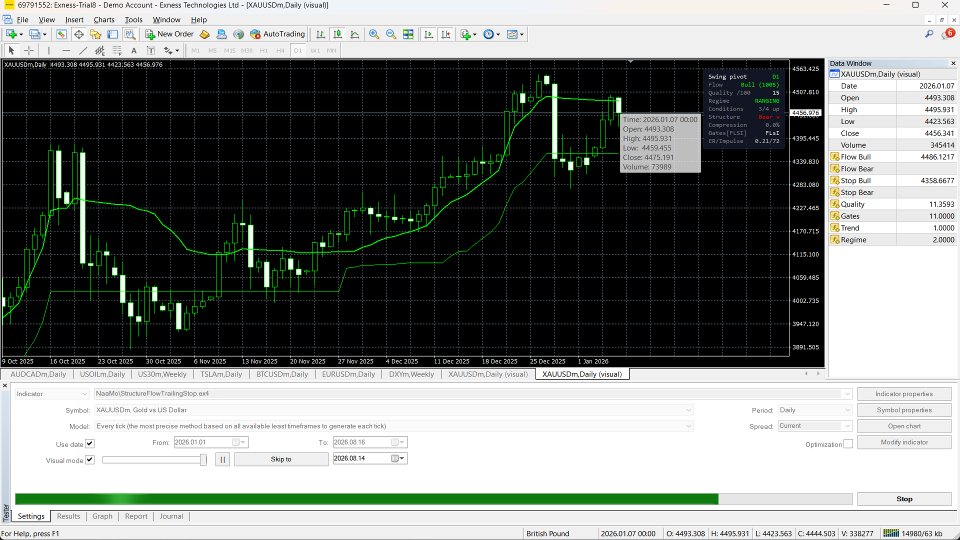Open the Spread dropdown
The height and width of the screenshot is (540, 960).
847,426
